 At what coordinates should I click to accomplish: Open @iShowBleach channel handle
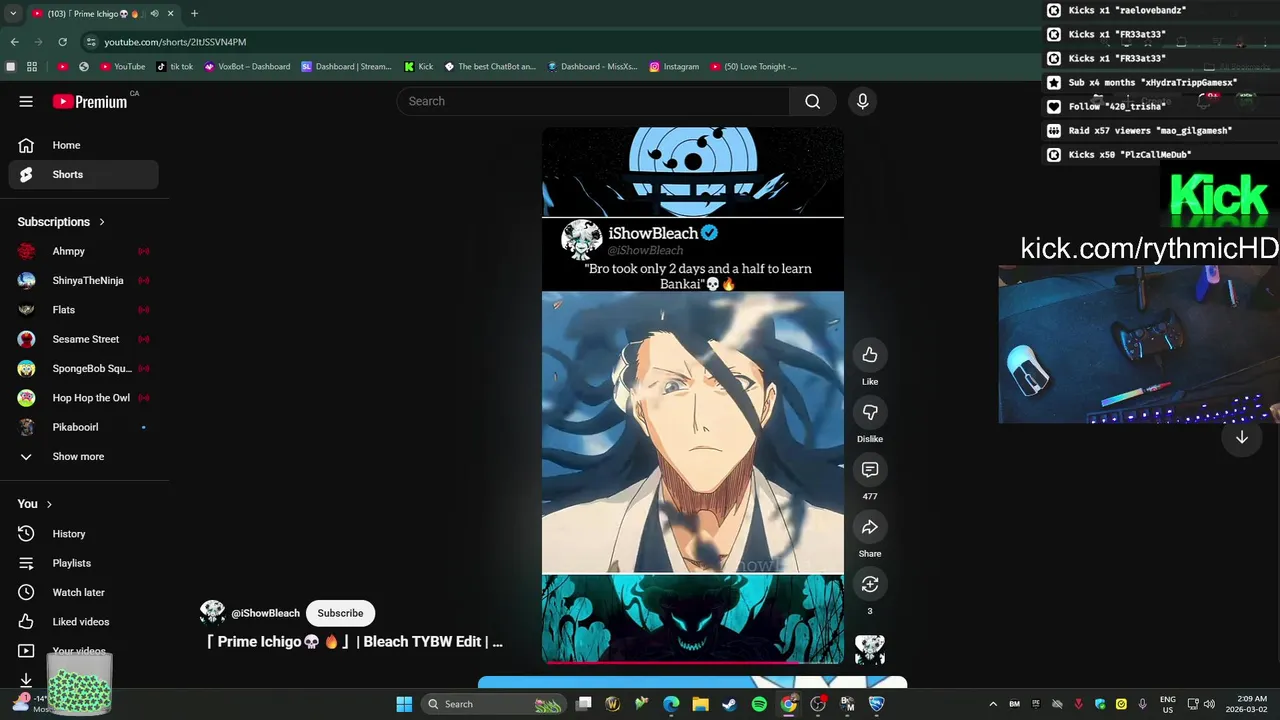265,613
